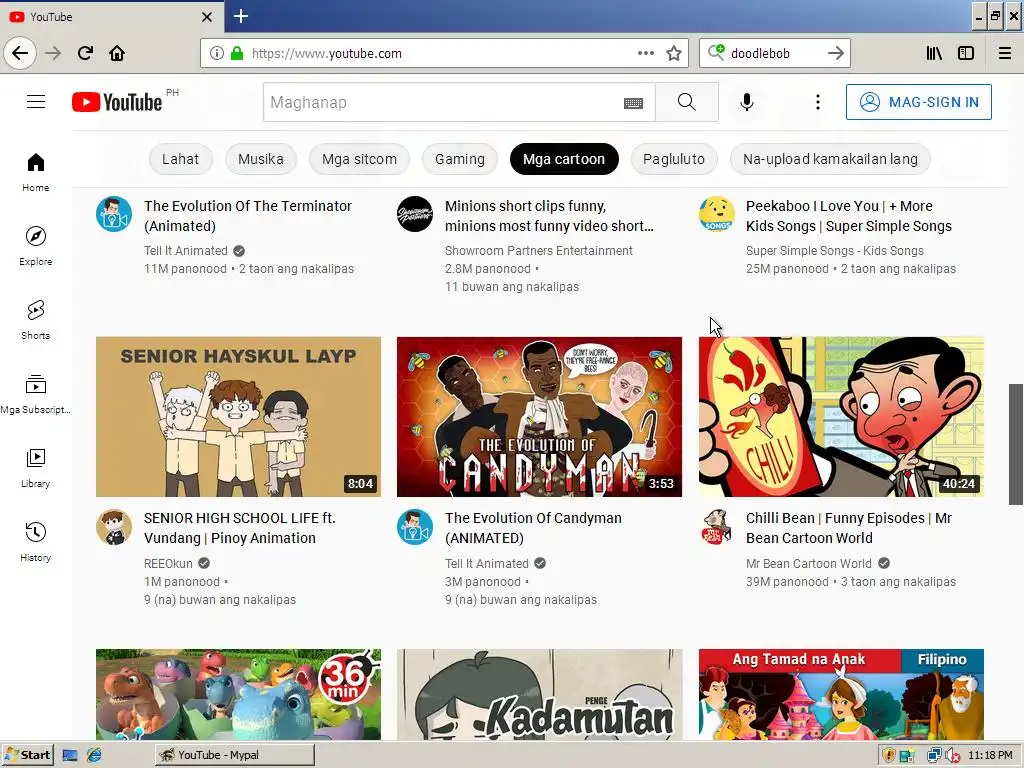Open Chilli Bean Funny Episodes title
Viewport: 1024px width, 768px height.
point(848,528)
